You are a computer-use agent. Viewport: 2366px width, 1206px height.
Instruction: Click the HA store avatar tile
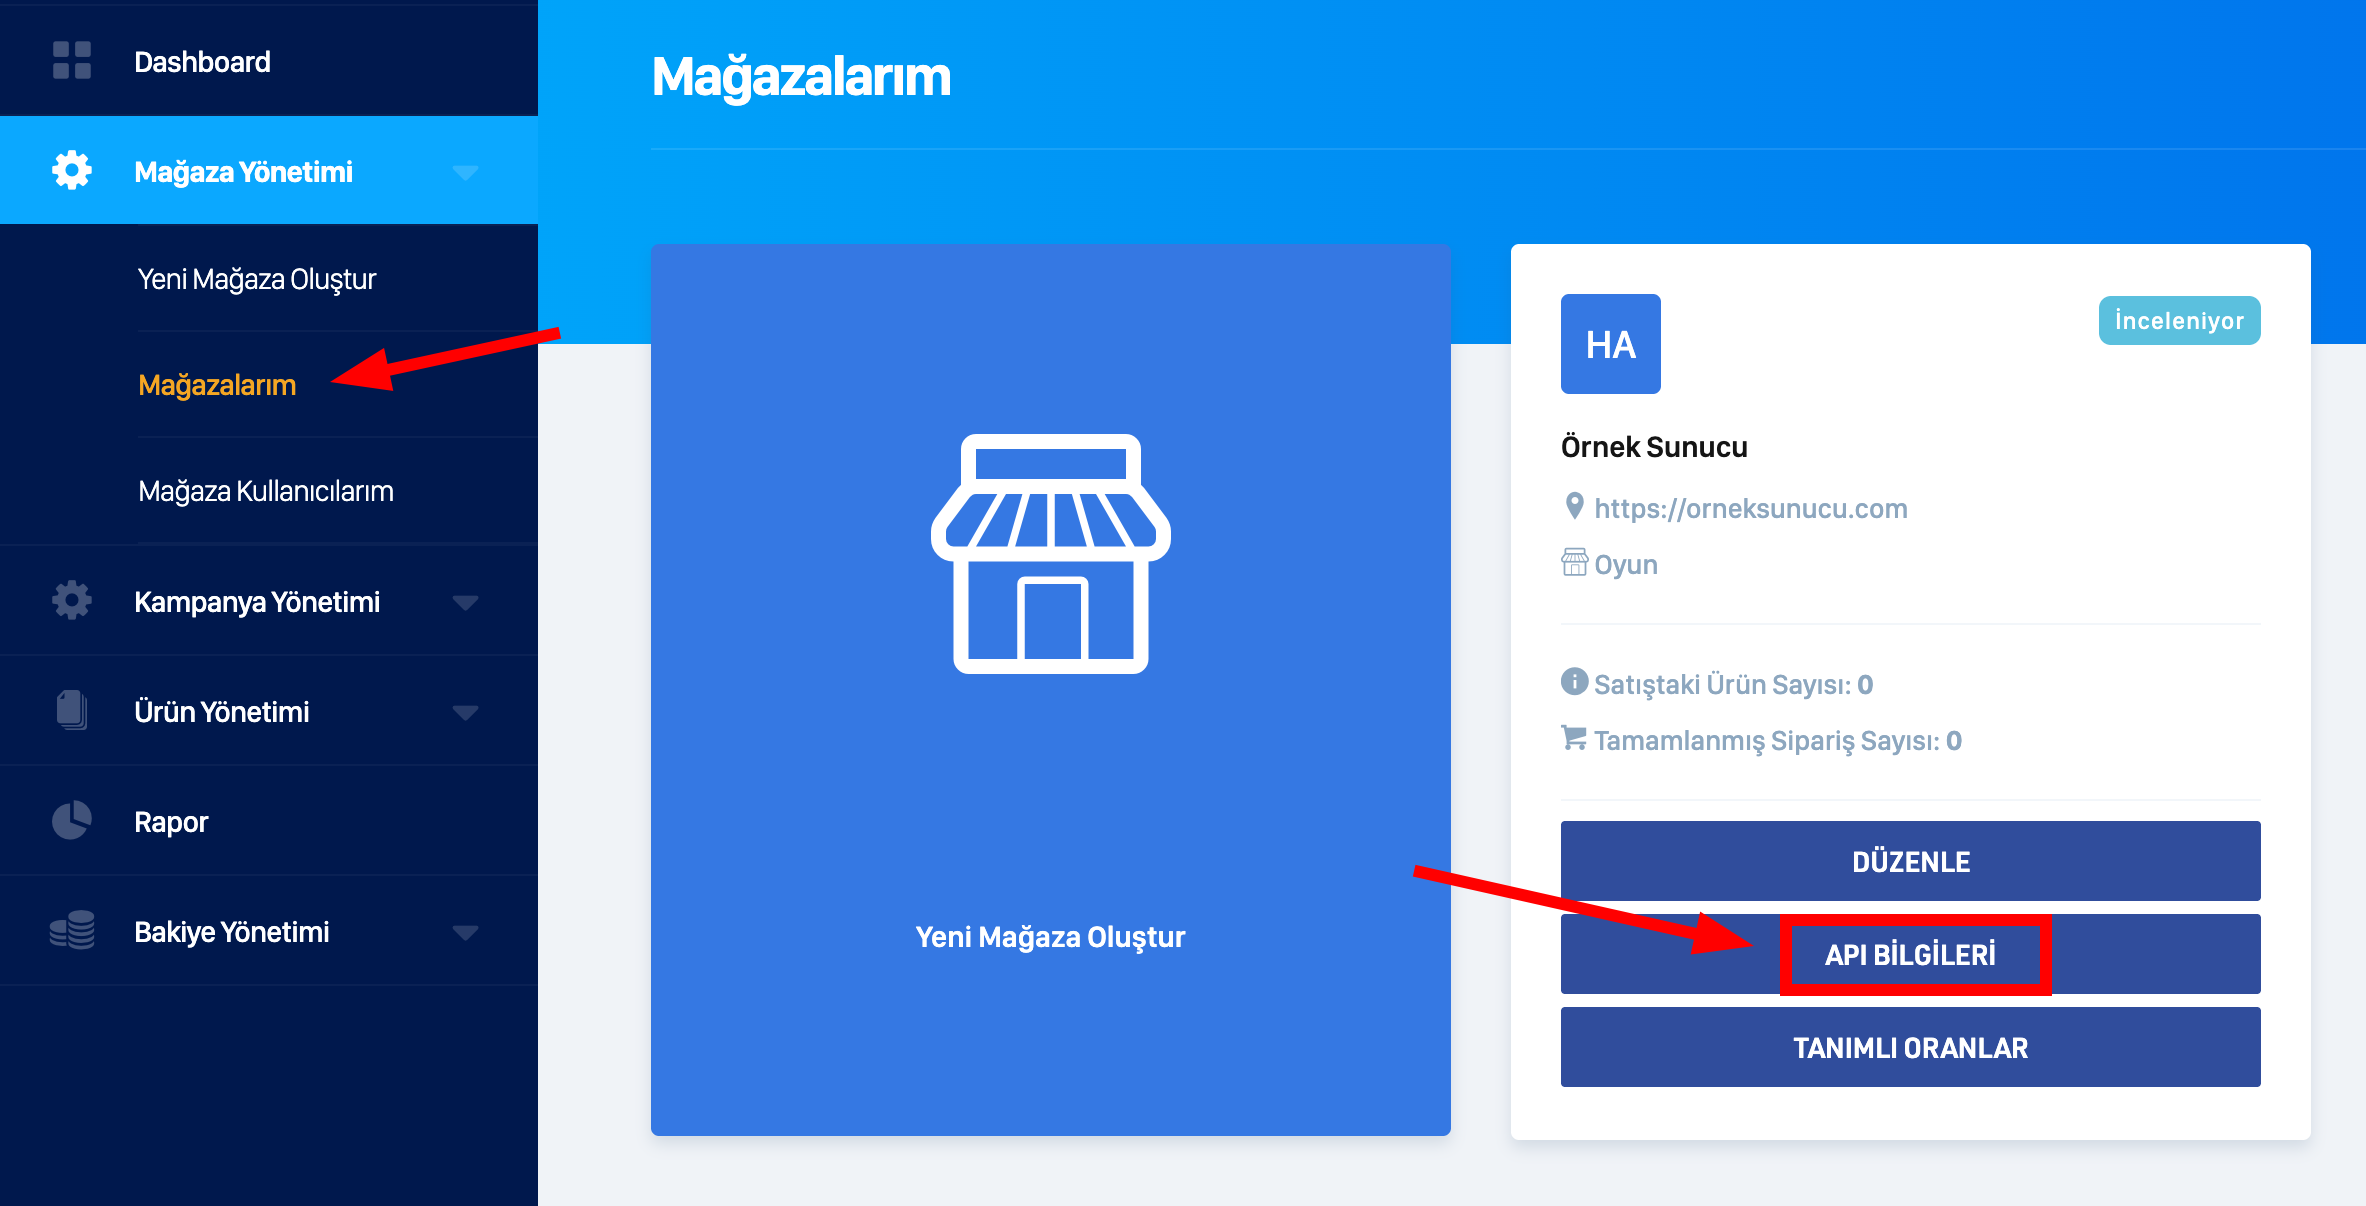point(1611,344)
